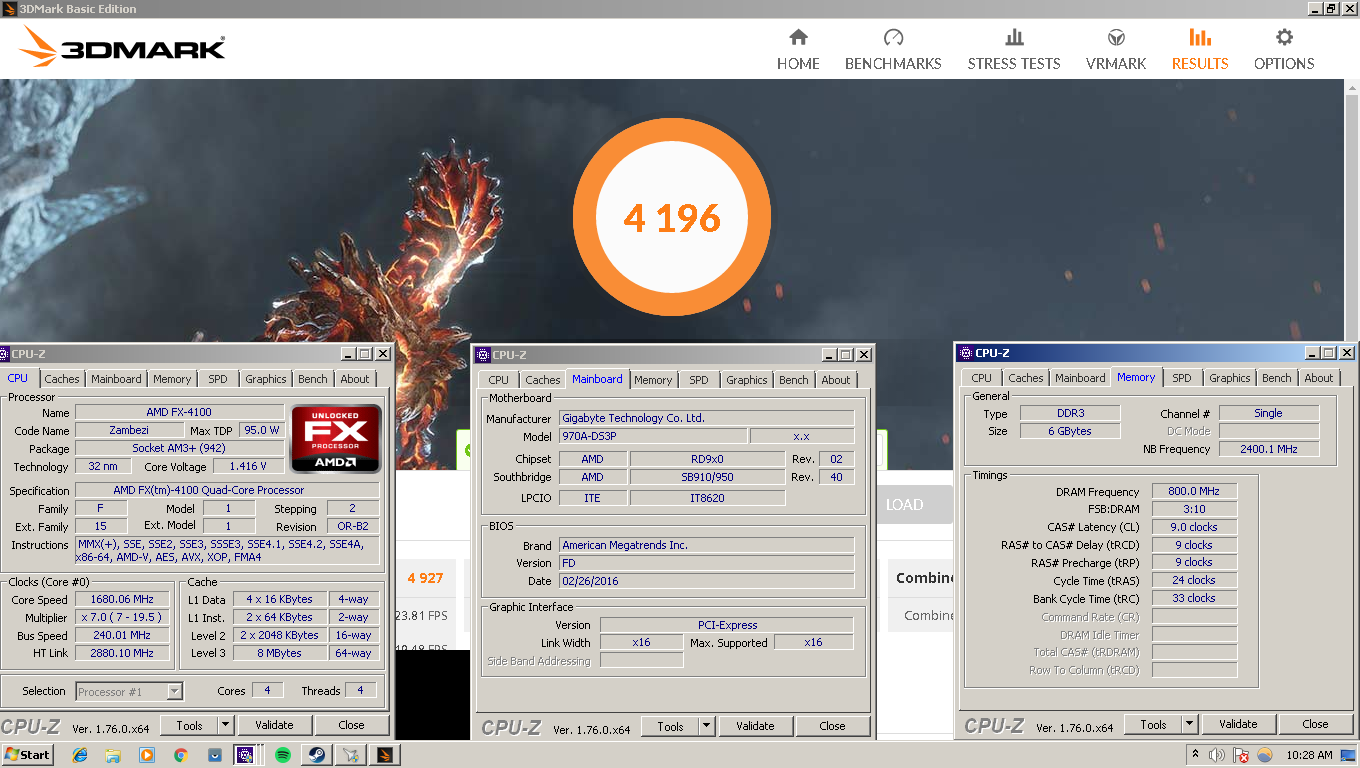1360x768 pixels.
Task: Click Validate in Memory CPU-Z window
Action: pyautogui.click(x=1238, y=724)
